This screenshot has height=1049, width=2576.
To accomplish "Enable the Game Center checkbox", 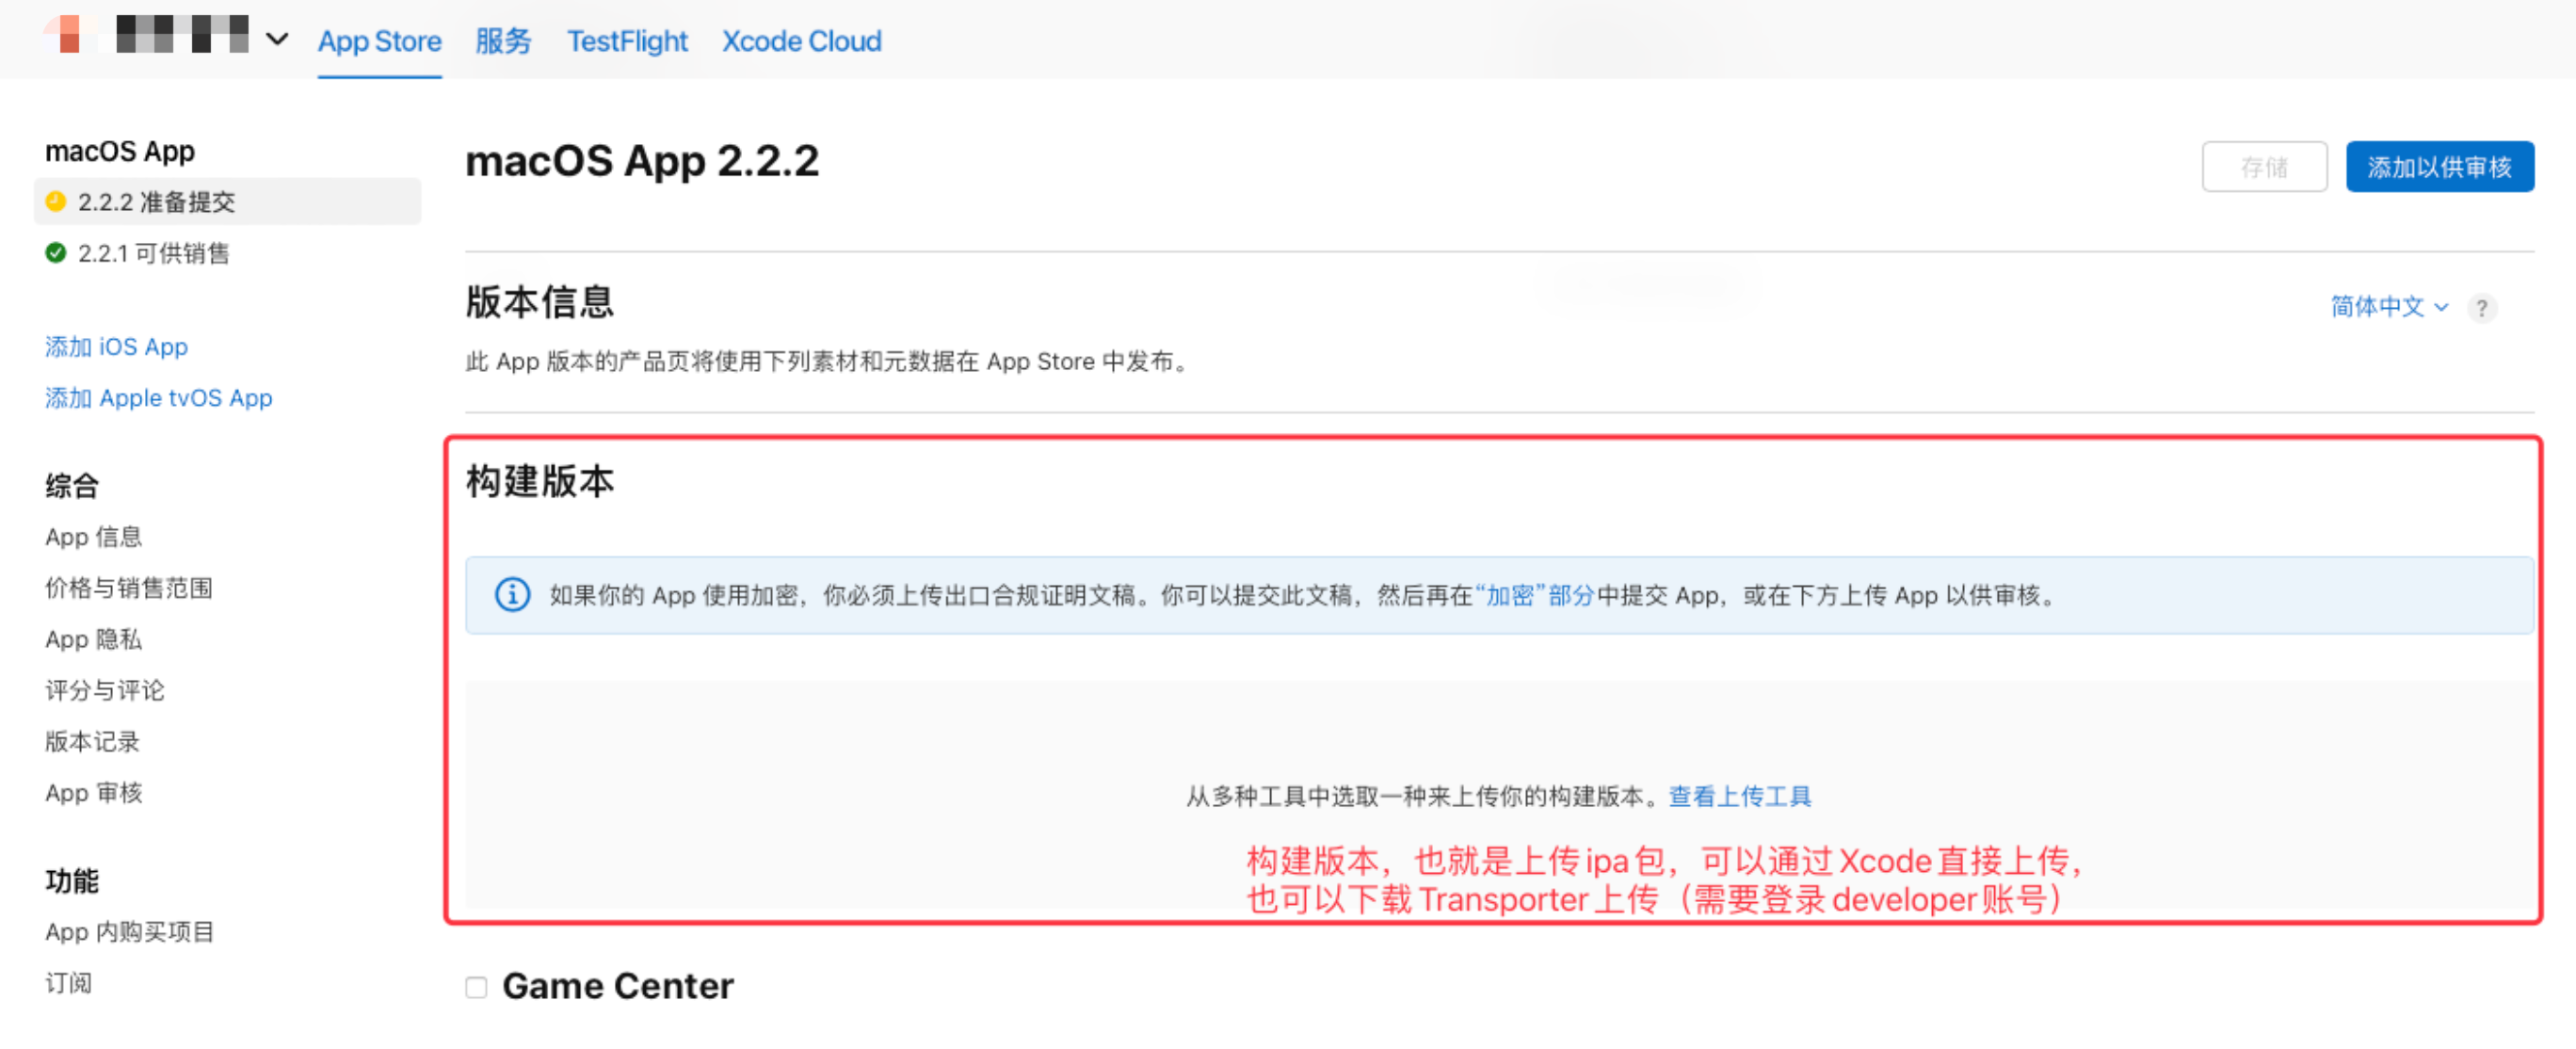I will tap(477, 987).
